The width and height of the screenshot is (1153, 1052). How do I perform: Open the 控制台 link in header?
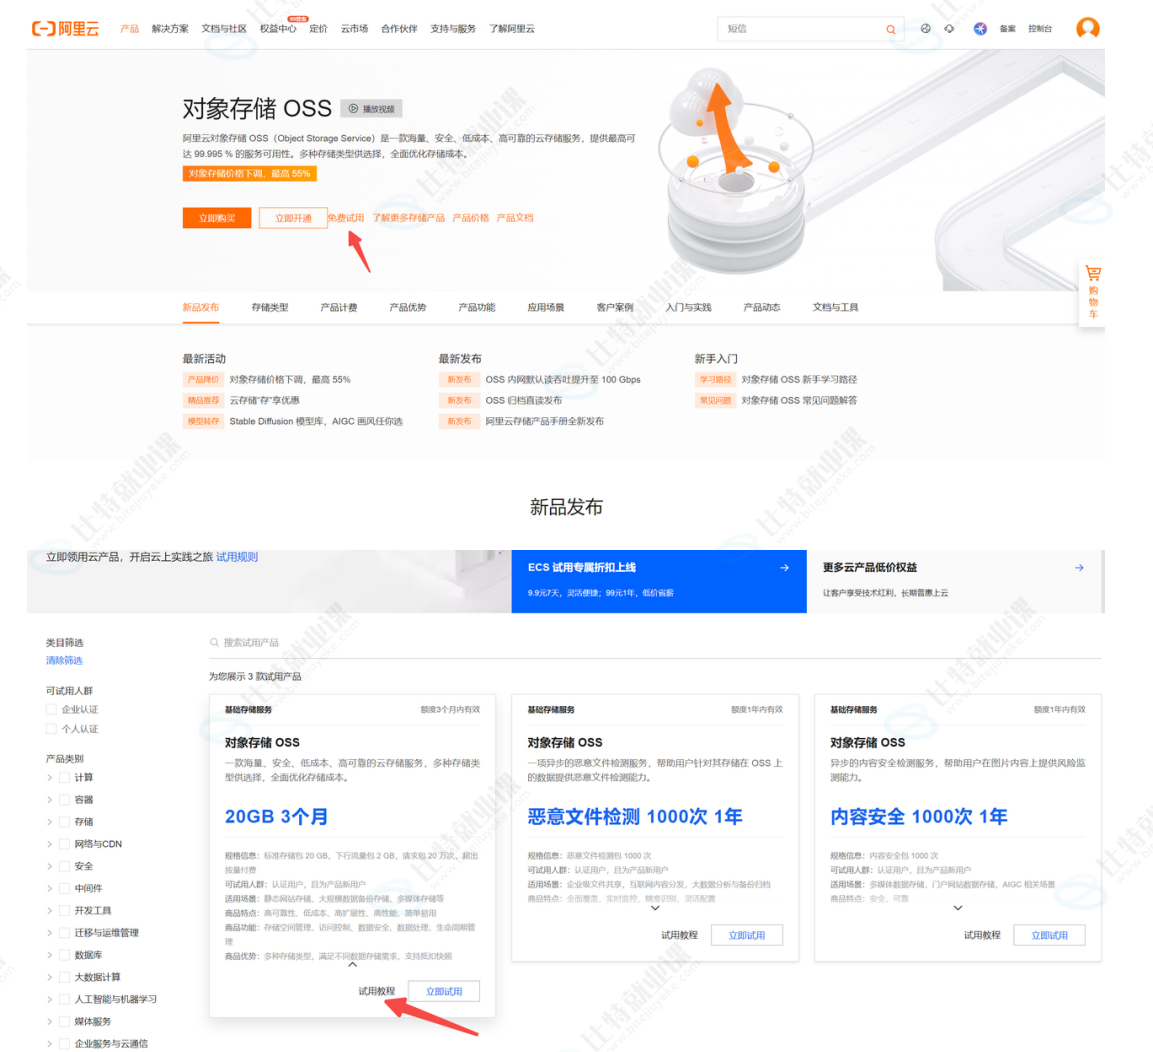point(1040,29)
